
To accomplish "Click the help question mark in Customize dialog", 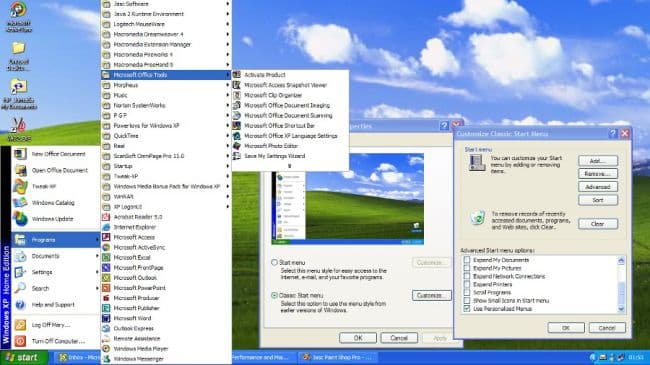I will point(613,134).
